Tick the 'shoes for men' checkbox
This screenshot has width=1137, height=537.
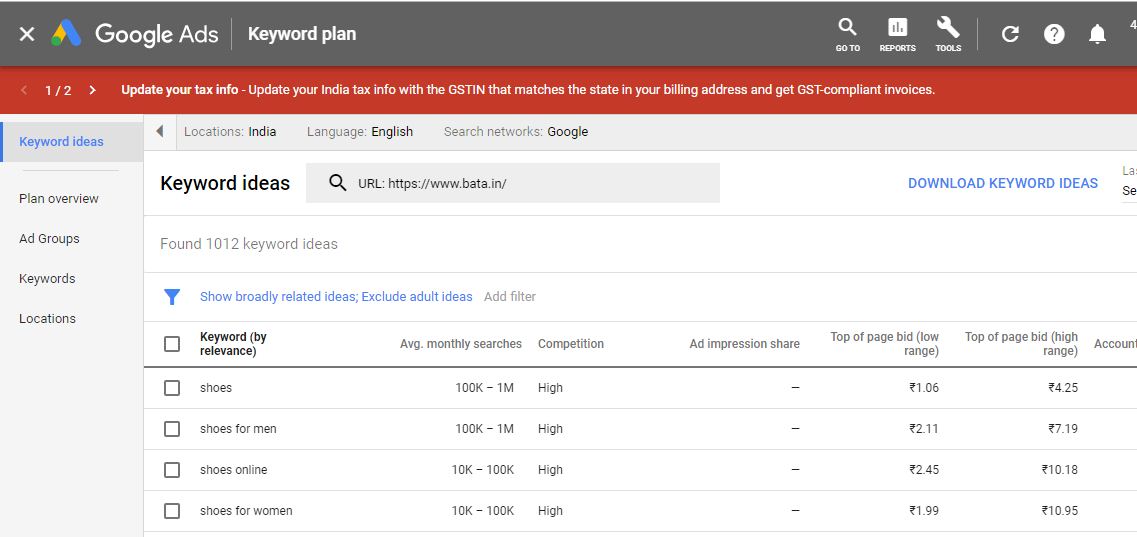tap(172, 429)
